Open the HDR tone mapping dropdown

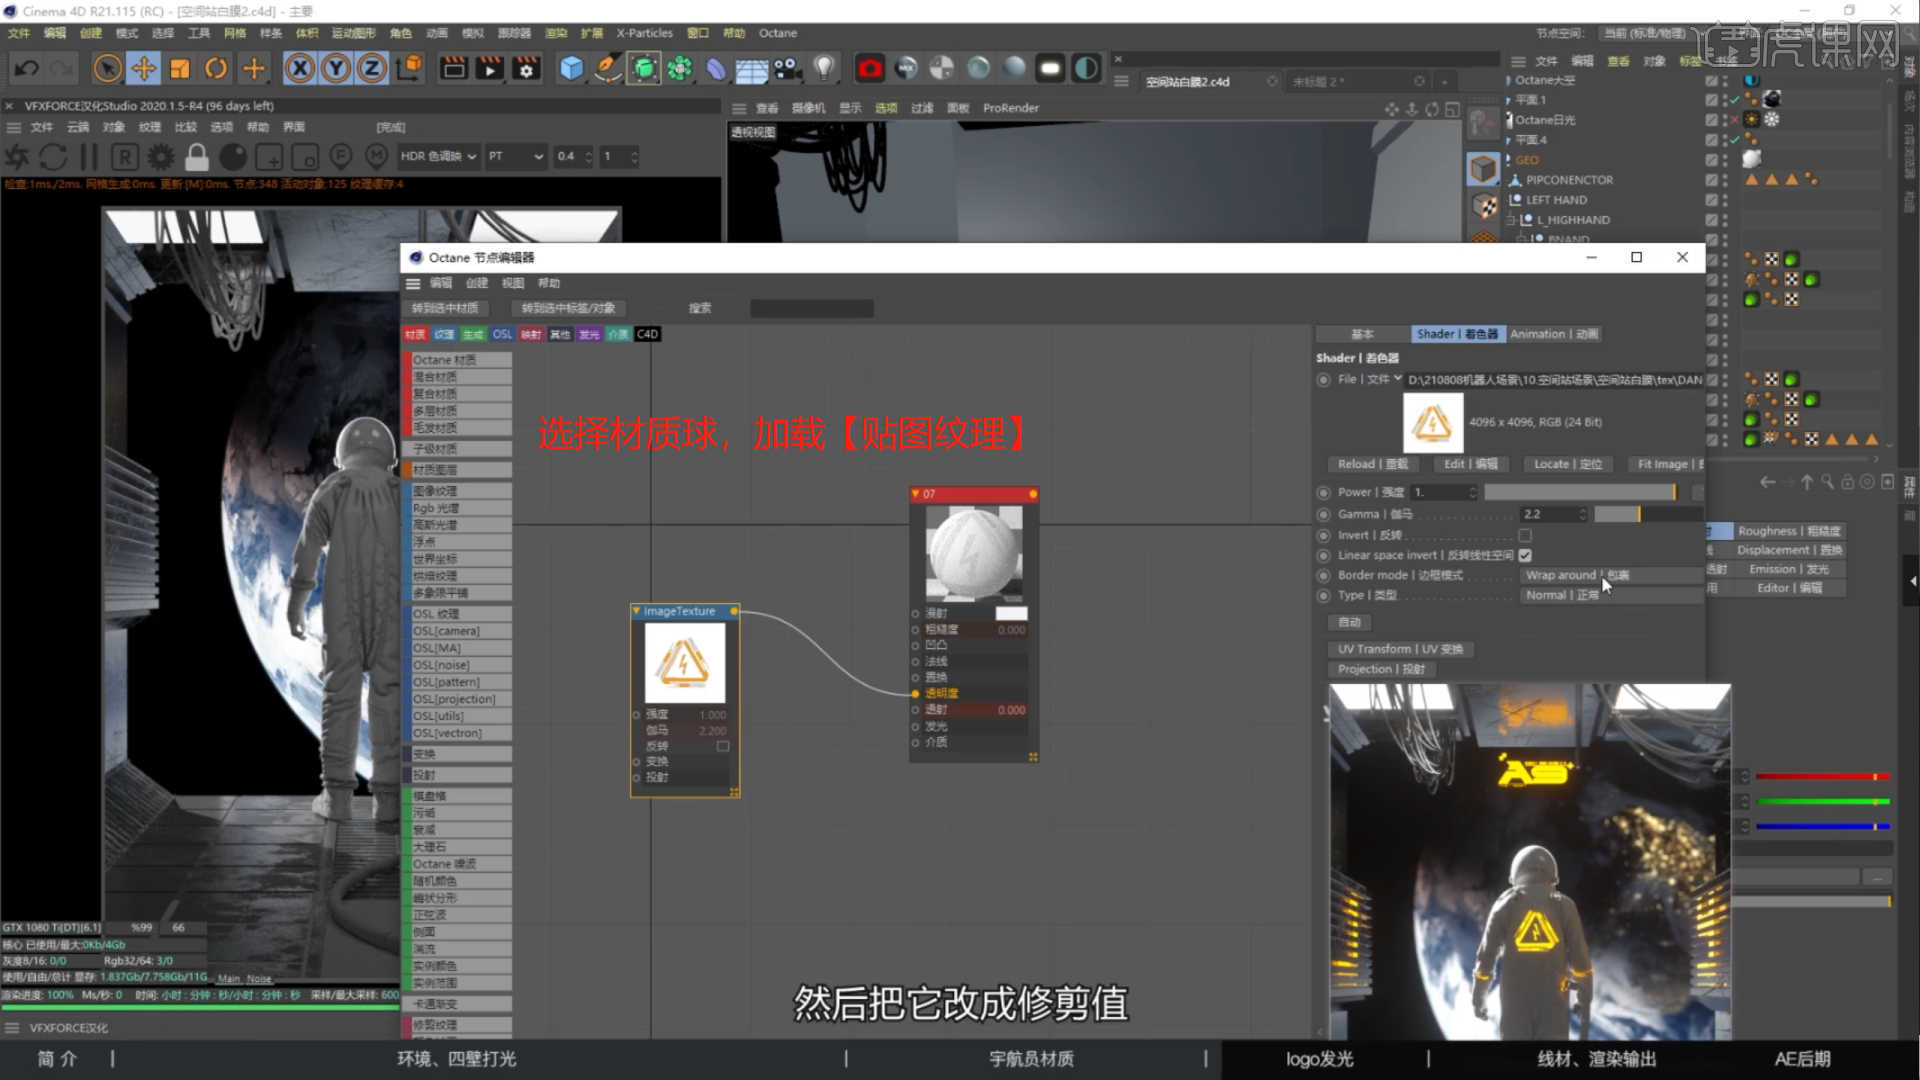438,156
